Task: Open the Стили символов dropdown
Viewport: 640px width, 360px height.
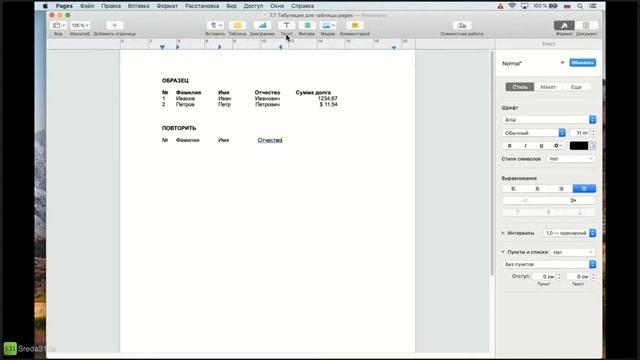Action: pos(571,159)
